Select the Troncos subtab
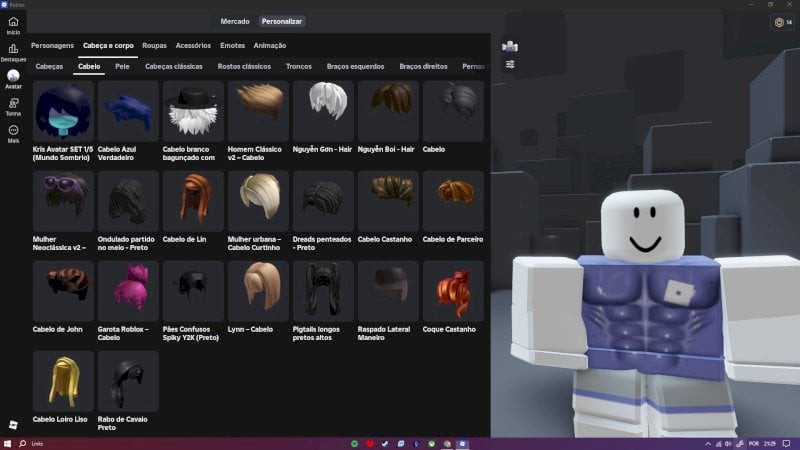Viewport: 800px width, 450px height. [x=298, y=66]
